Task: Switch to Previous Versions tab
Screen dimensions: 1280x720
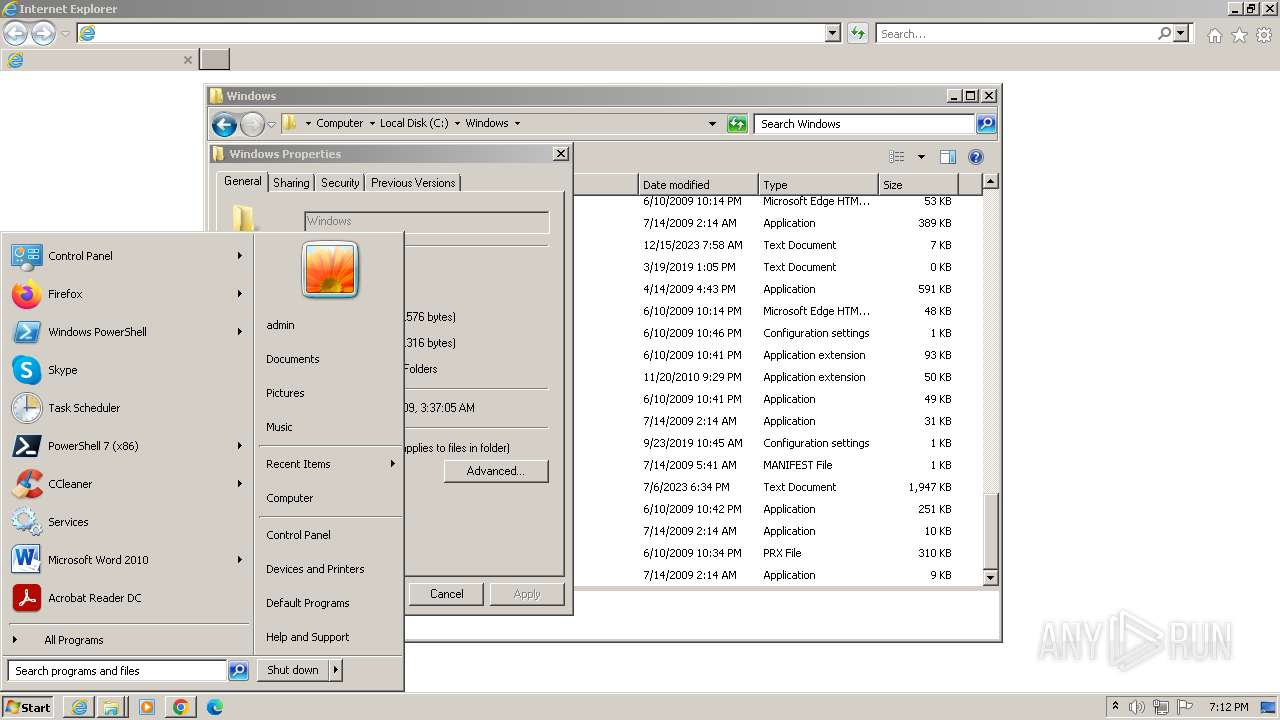Action: [413, 183]
